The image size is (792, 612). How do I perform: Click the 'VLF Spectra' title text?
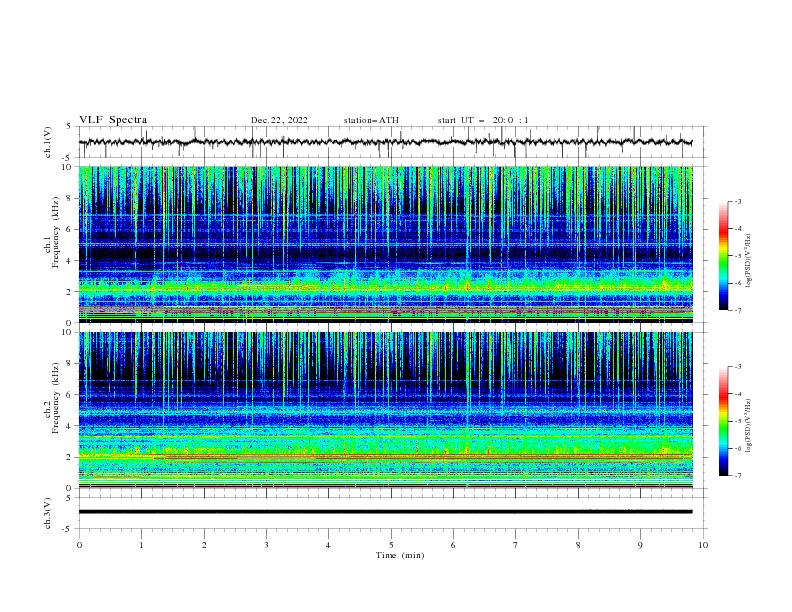pyautogui.click(x=113, y=120)
